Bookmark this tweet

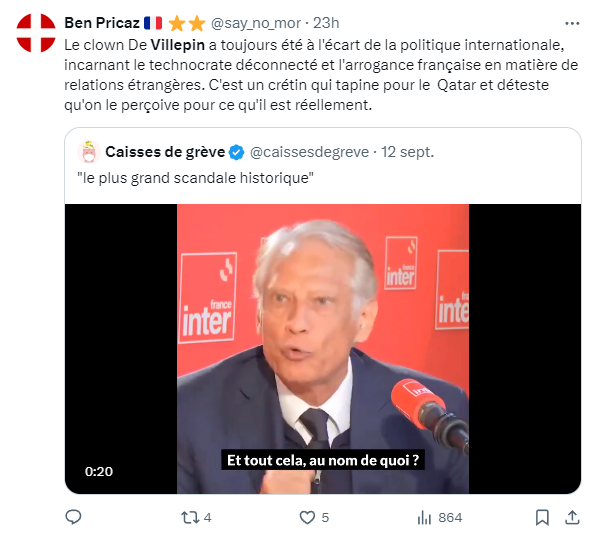point(542,518)
